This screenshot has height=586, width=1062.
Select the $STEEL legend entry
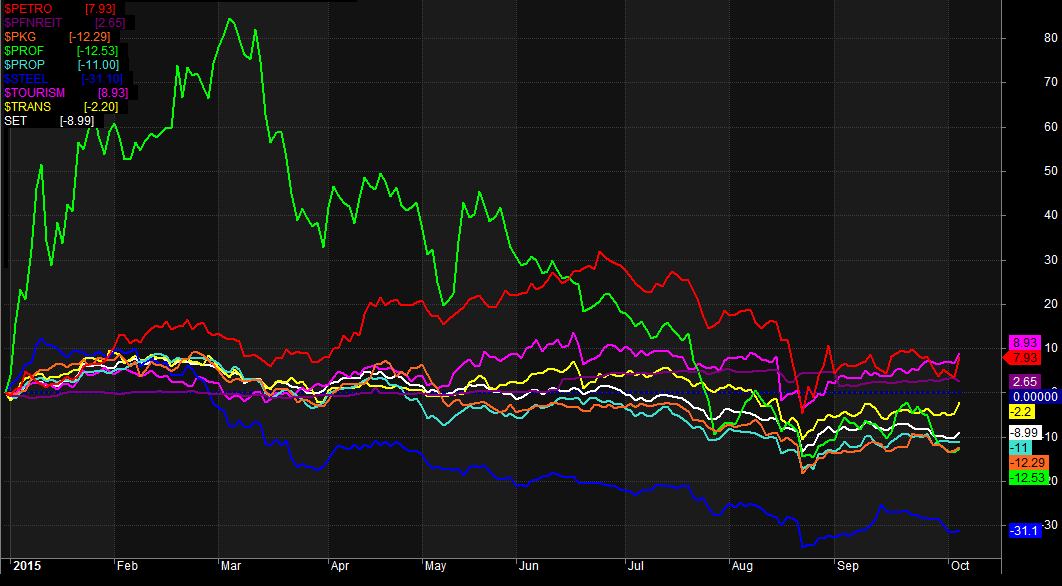tap(26, 79)
